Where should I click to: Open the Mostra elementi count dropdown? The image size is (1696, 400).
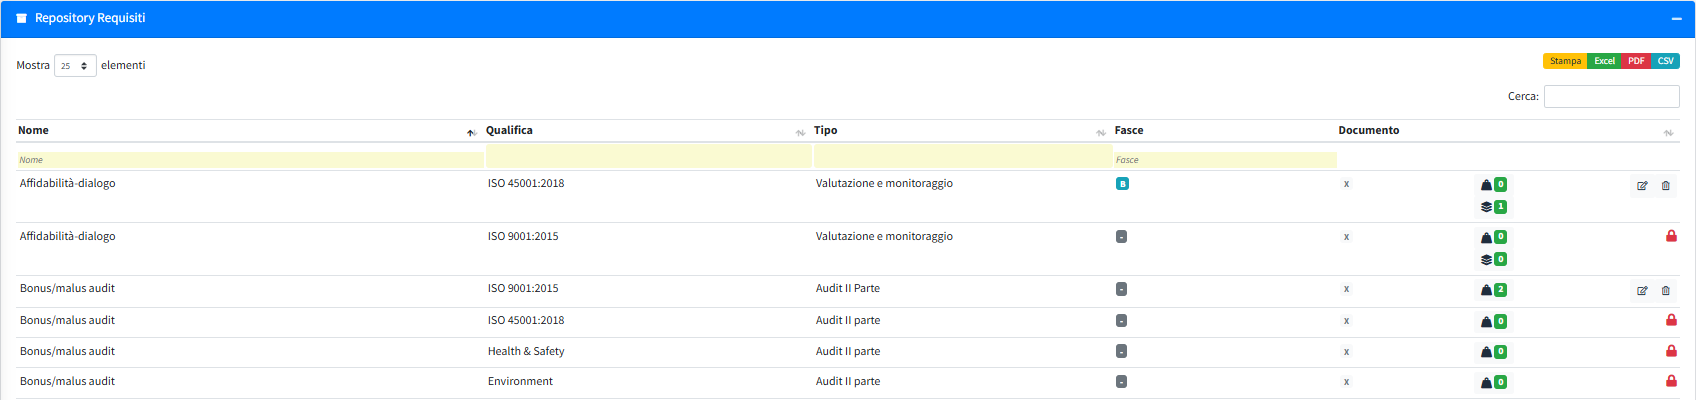pos(75,66)
